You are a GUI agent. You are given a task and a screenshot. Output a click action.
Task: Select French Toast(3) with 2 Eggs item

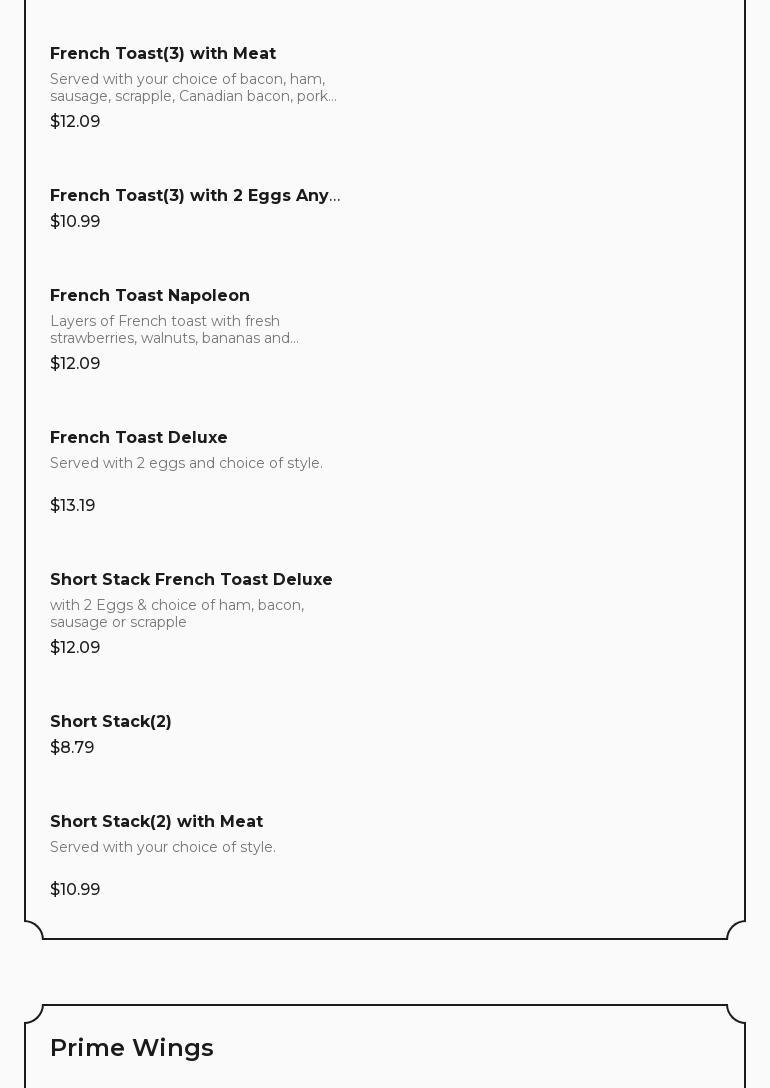pos(195,196)
